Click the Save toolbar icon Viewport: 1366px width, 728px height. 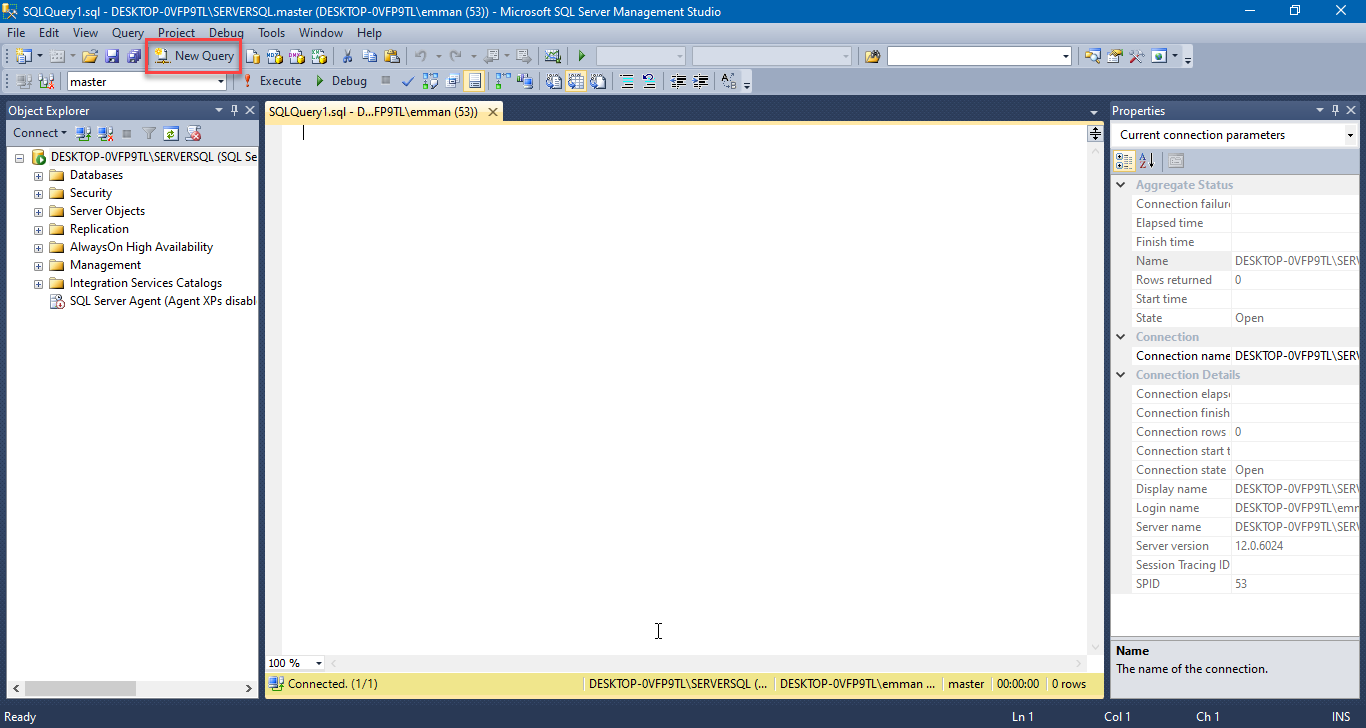[112, 56]
